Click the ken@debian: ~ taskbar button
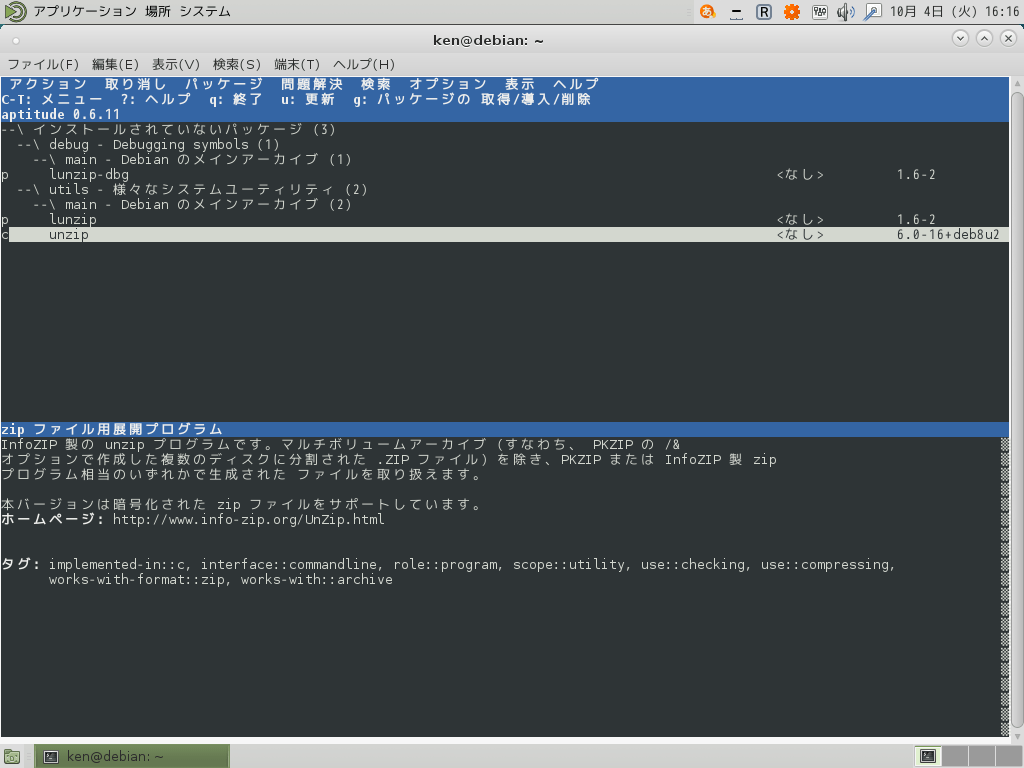This screenshot has width=1024, height=768. click(x=131, y=756)
